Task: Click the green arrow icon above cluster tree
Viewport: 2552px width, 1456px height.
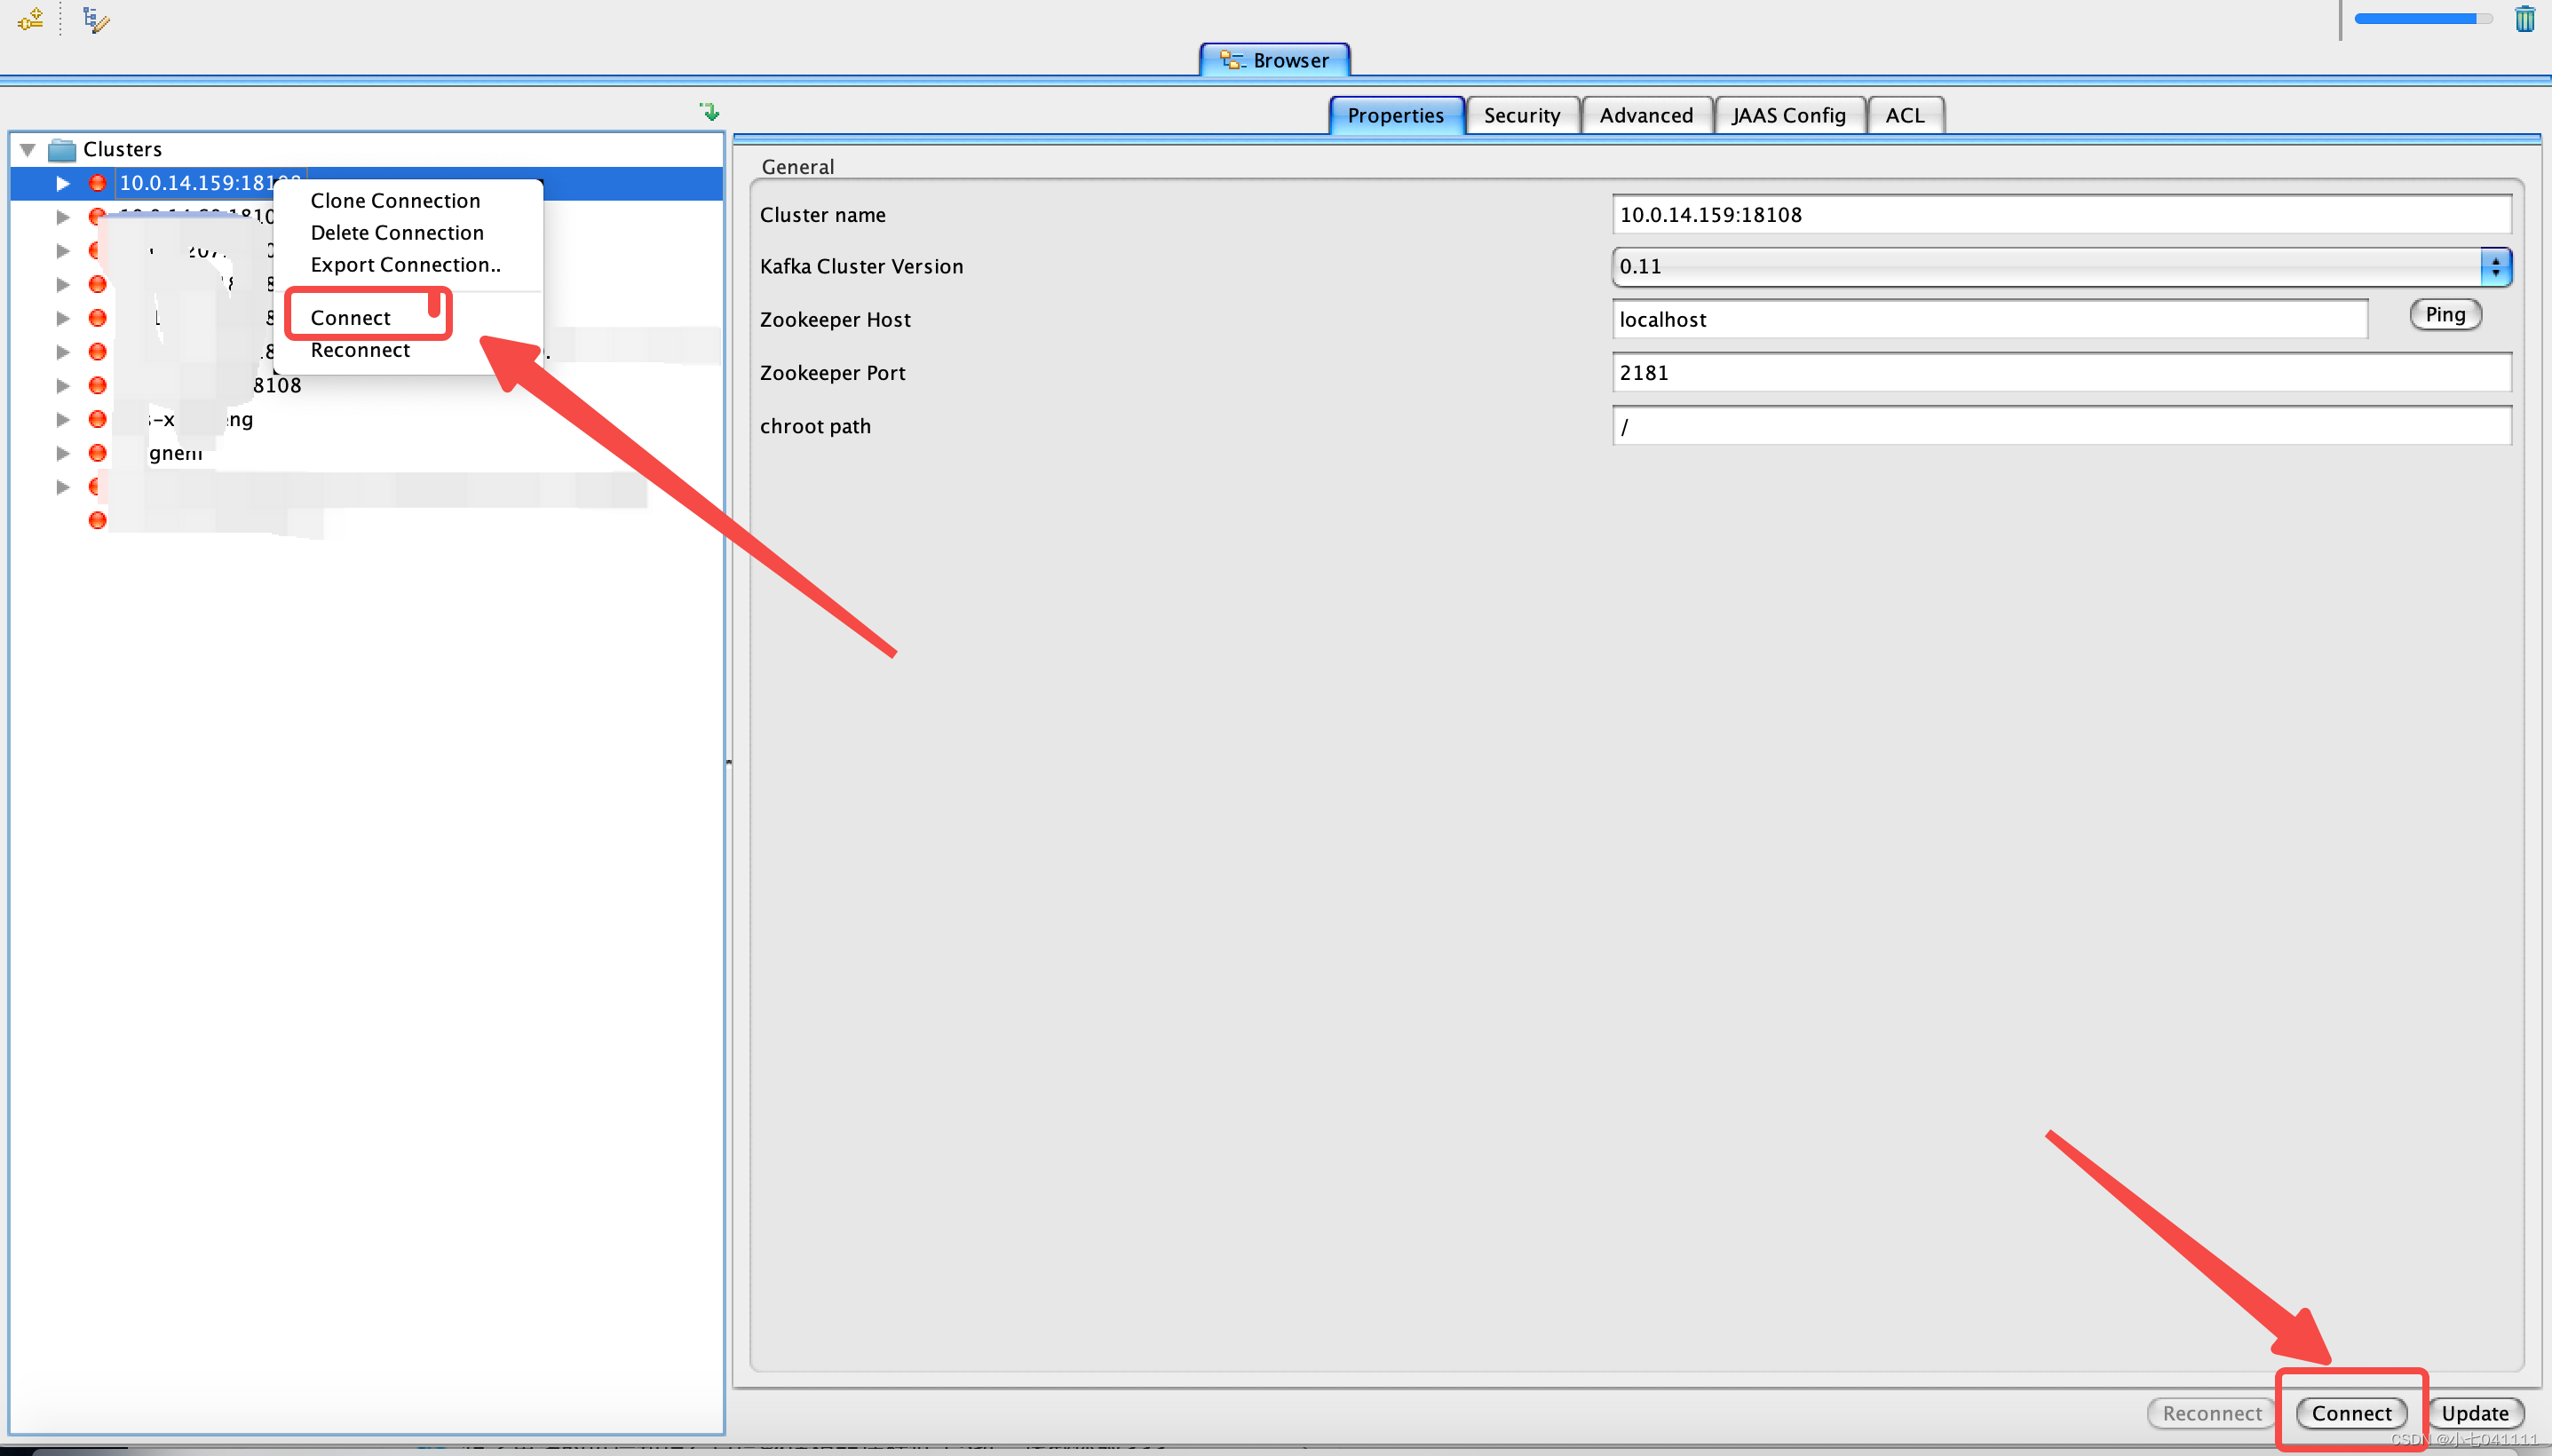Action: (710, 111)
